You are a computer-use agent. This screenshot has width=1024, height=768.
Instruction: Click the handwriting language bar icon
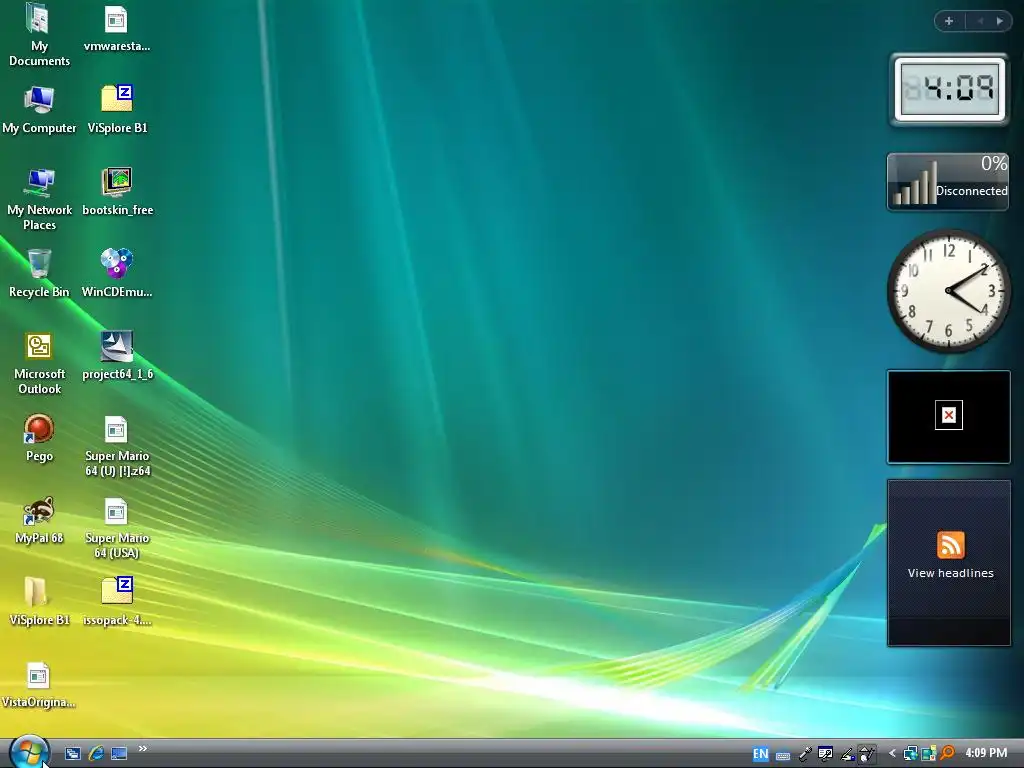coord(847,754)
